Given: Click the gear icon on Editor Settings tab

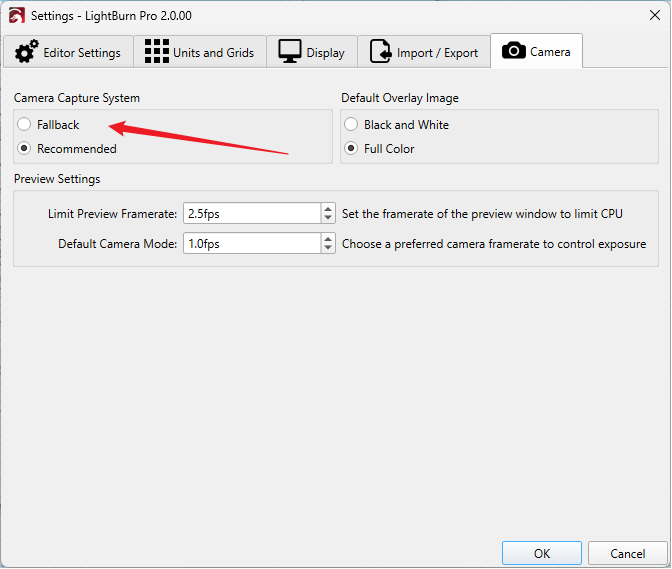Looking at the screenshot, I should 27,52.
